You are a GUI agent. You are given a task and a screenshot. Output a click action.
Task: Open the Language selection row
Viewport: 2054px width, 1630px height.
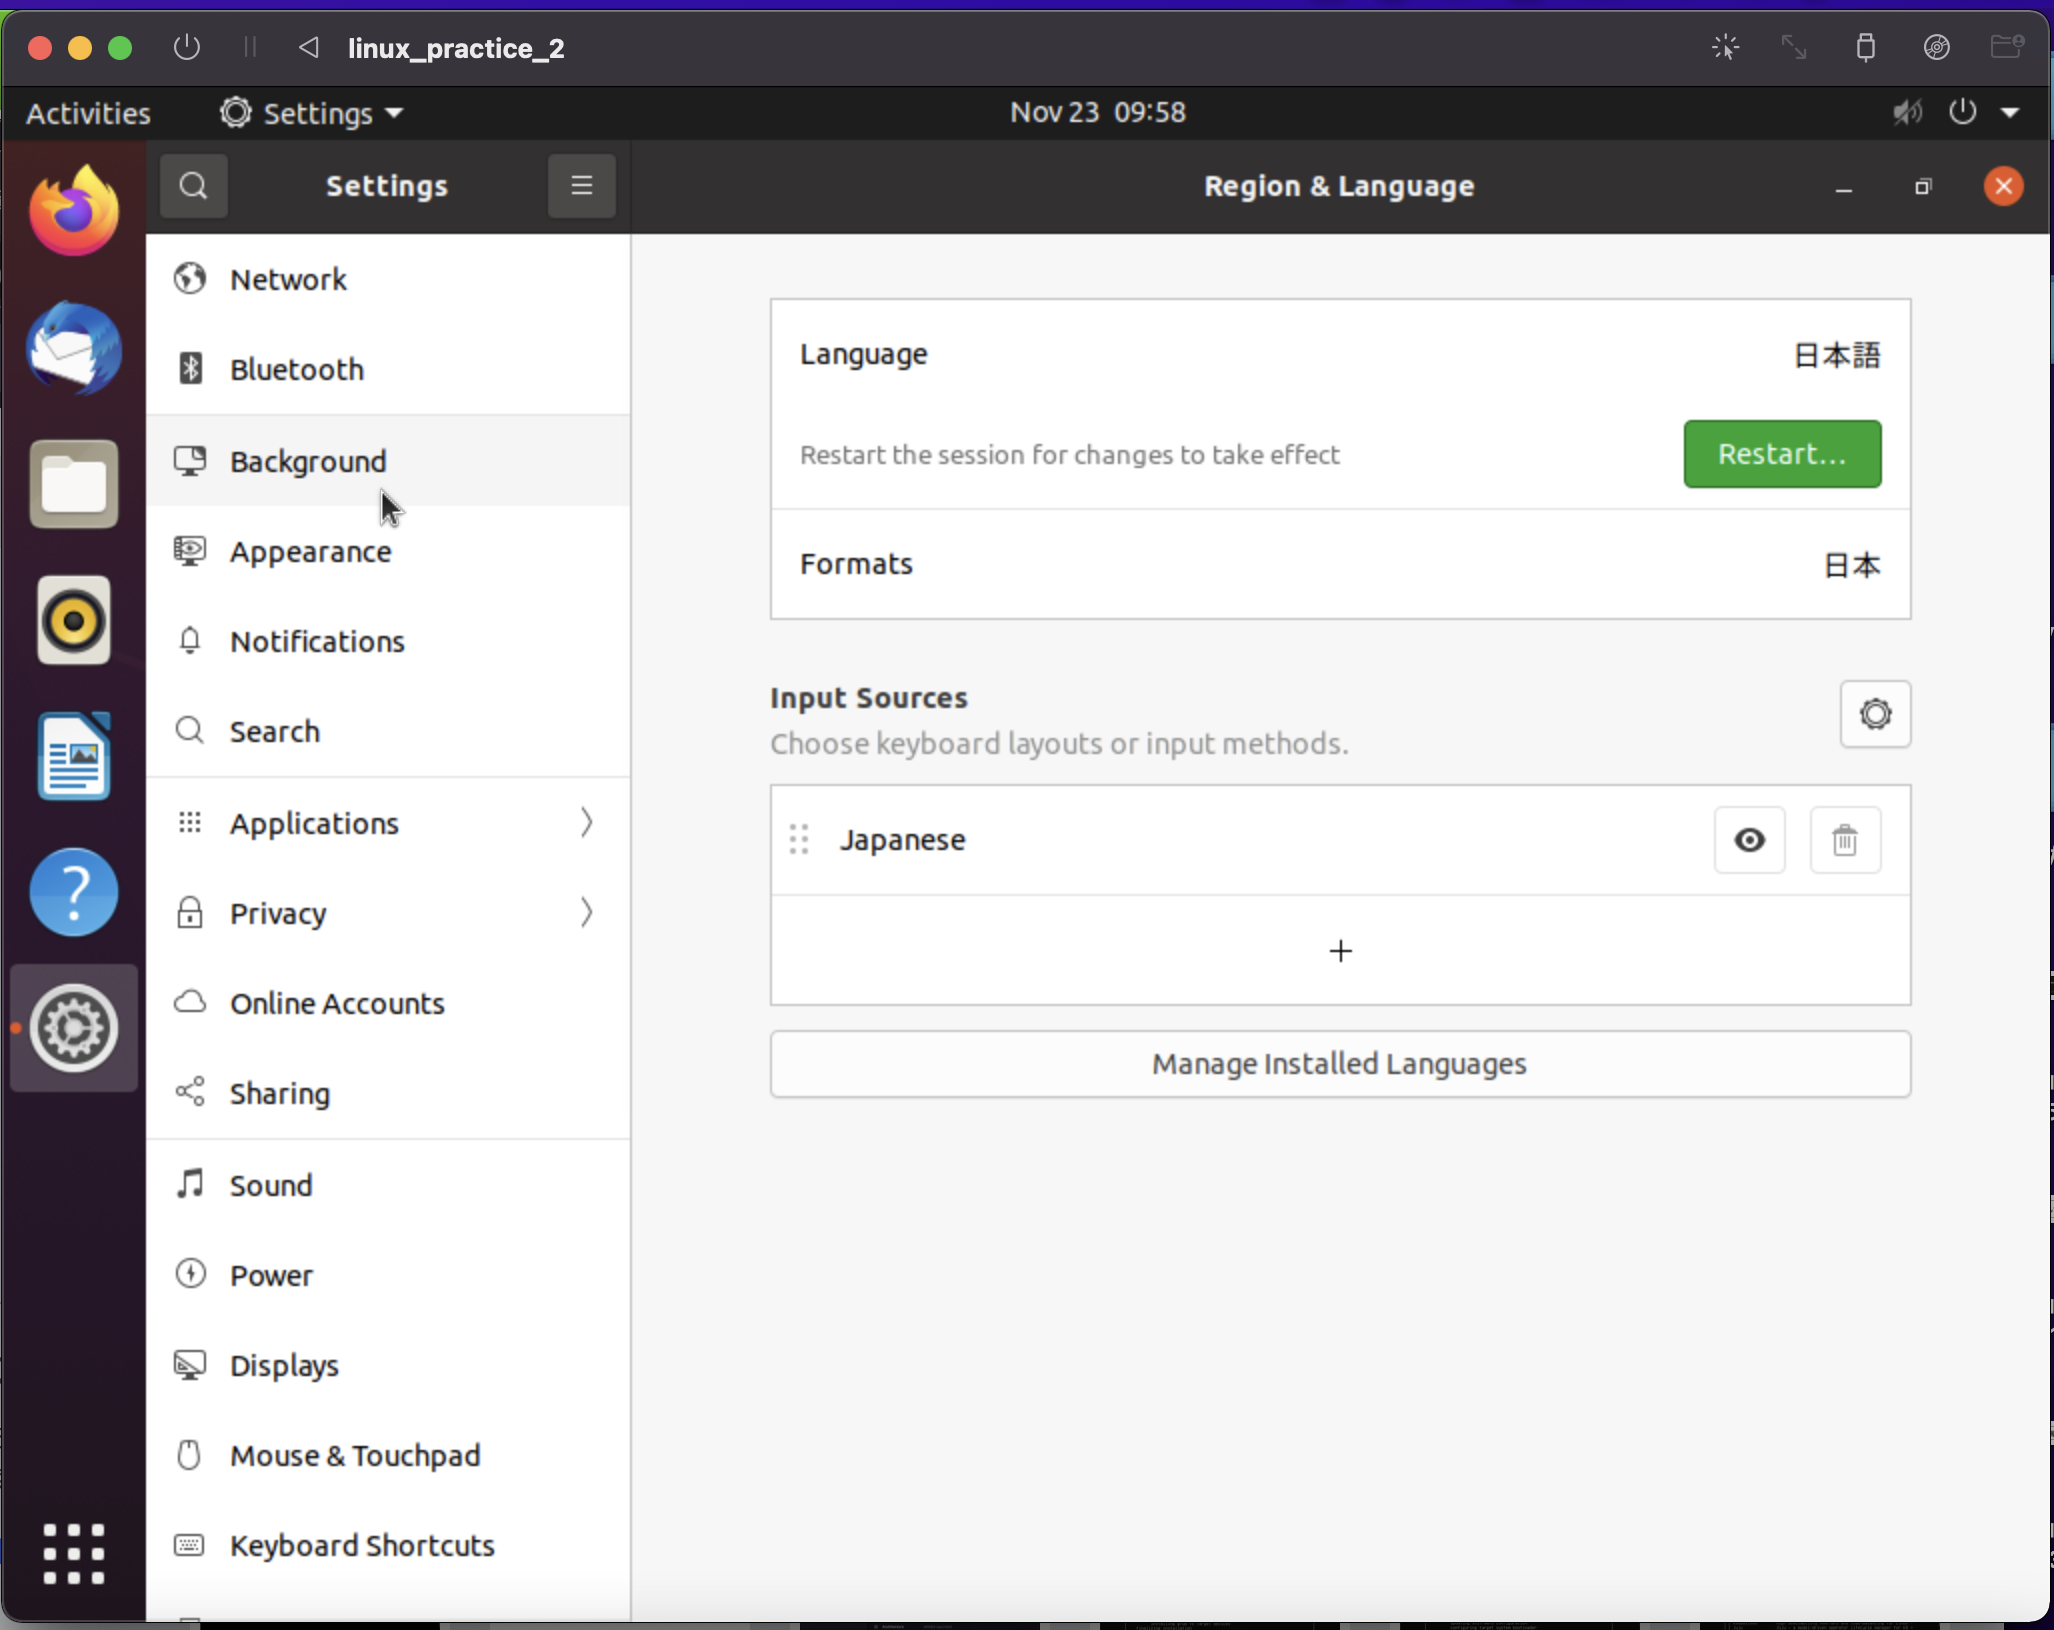pyautogui.click(x=1340, y=355)
